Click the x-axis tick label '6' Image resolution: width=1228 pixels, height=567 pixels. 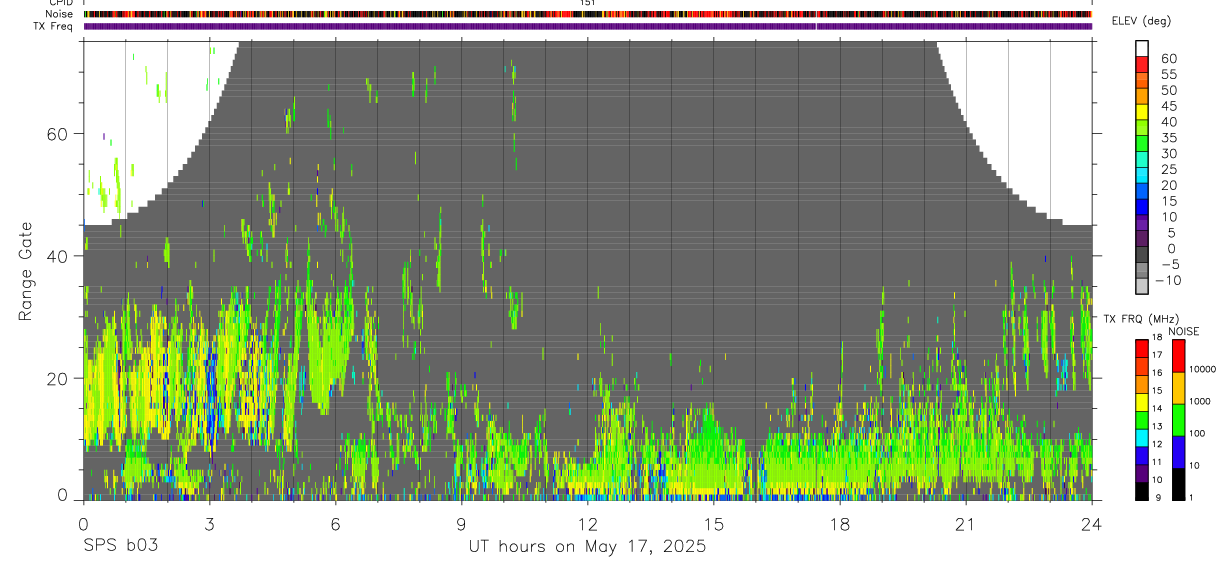point(335,524)
